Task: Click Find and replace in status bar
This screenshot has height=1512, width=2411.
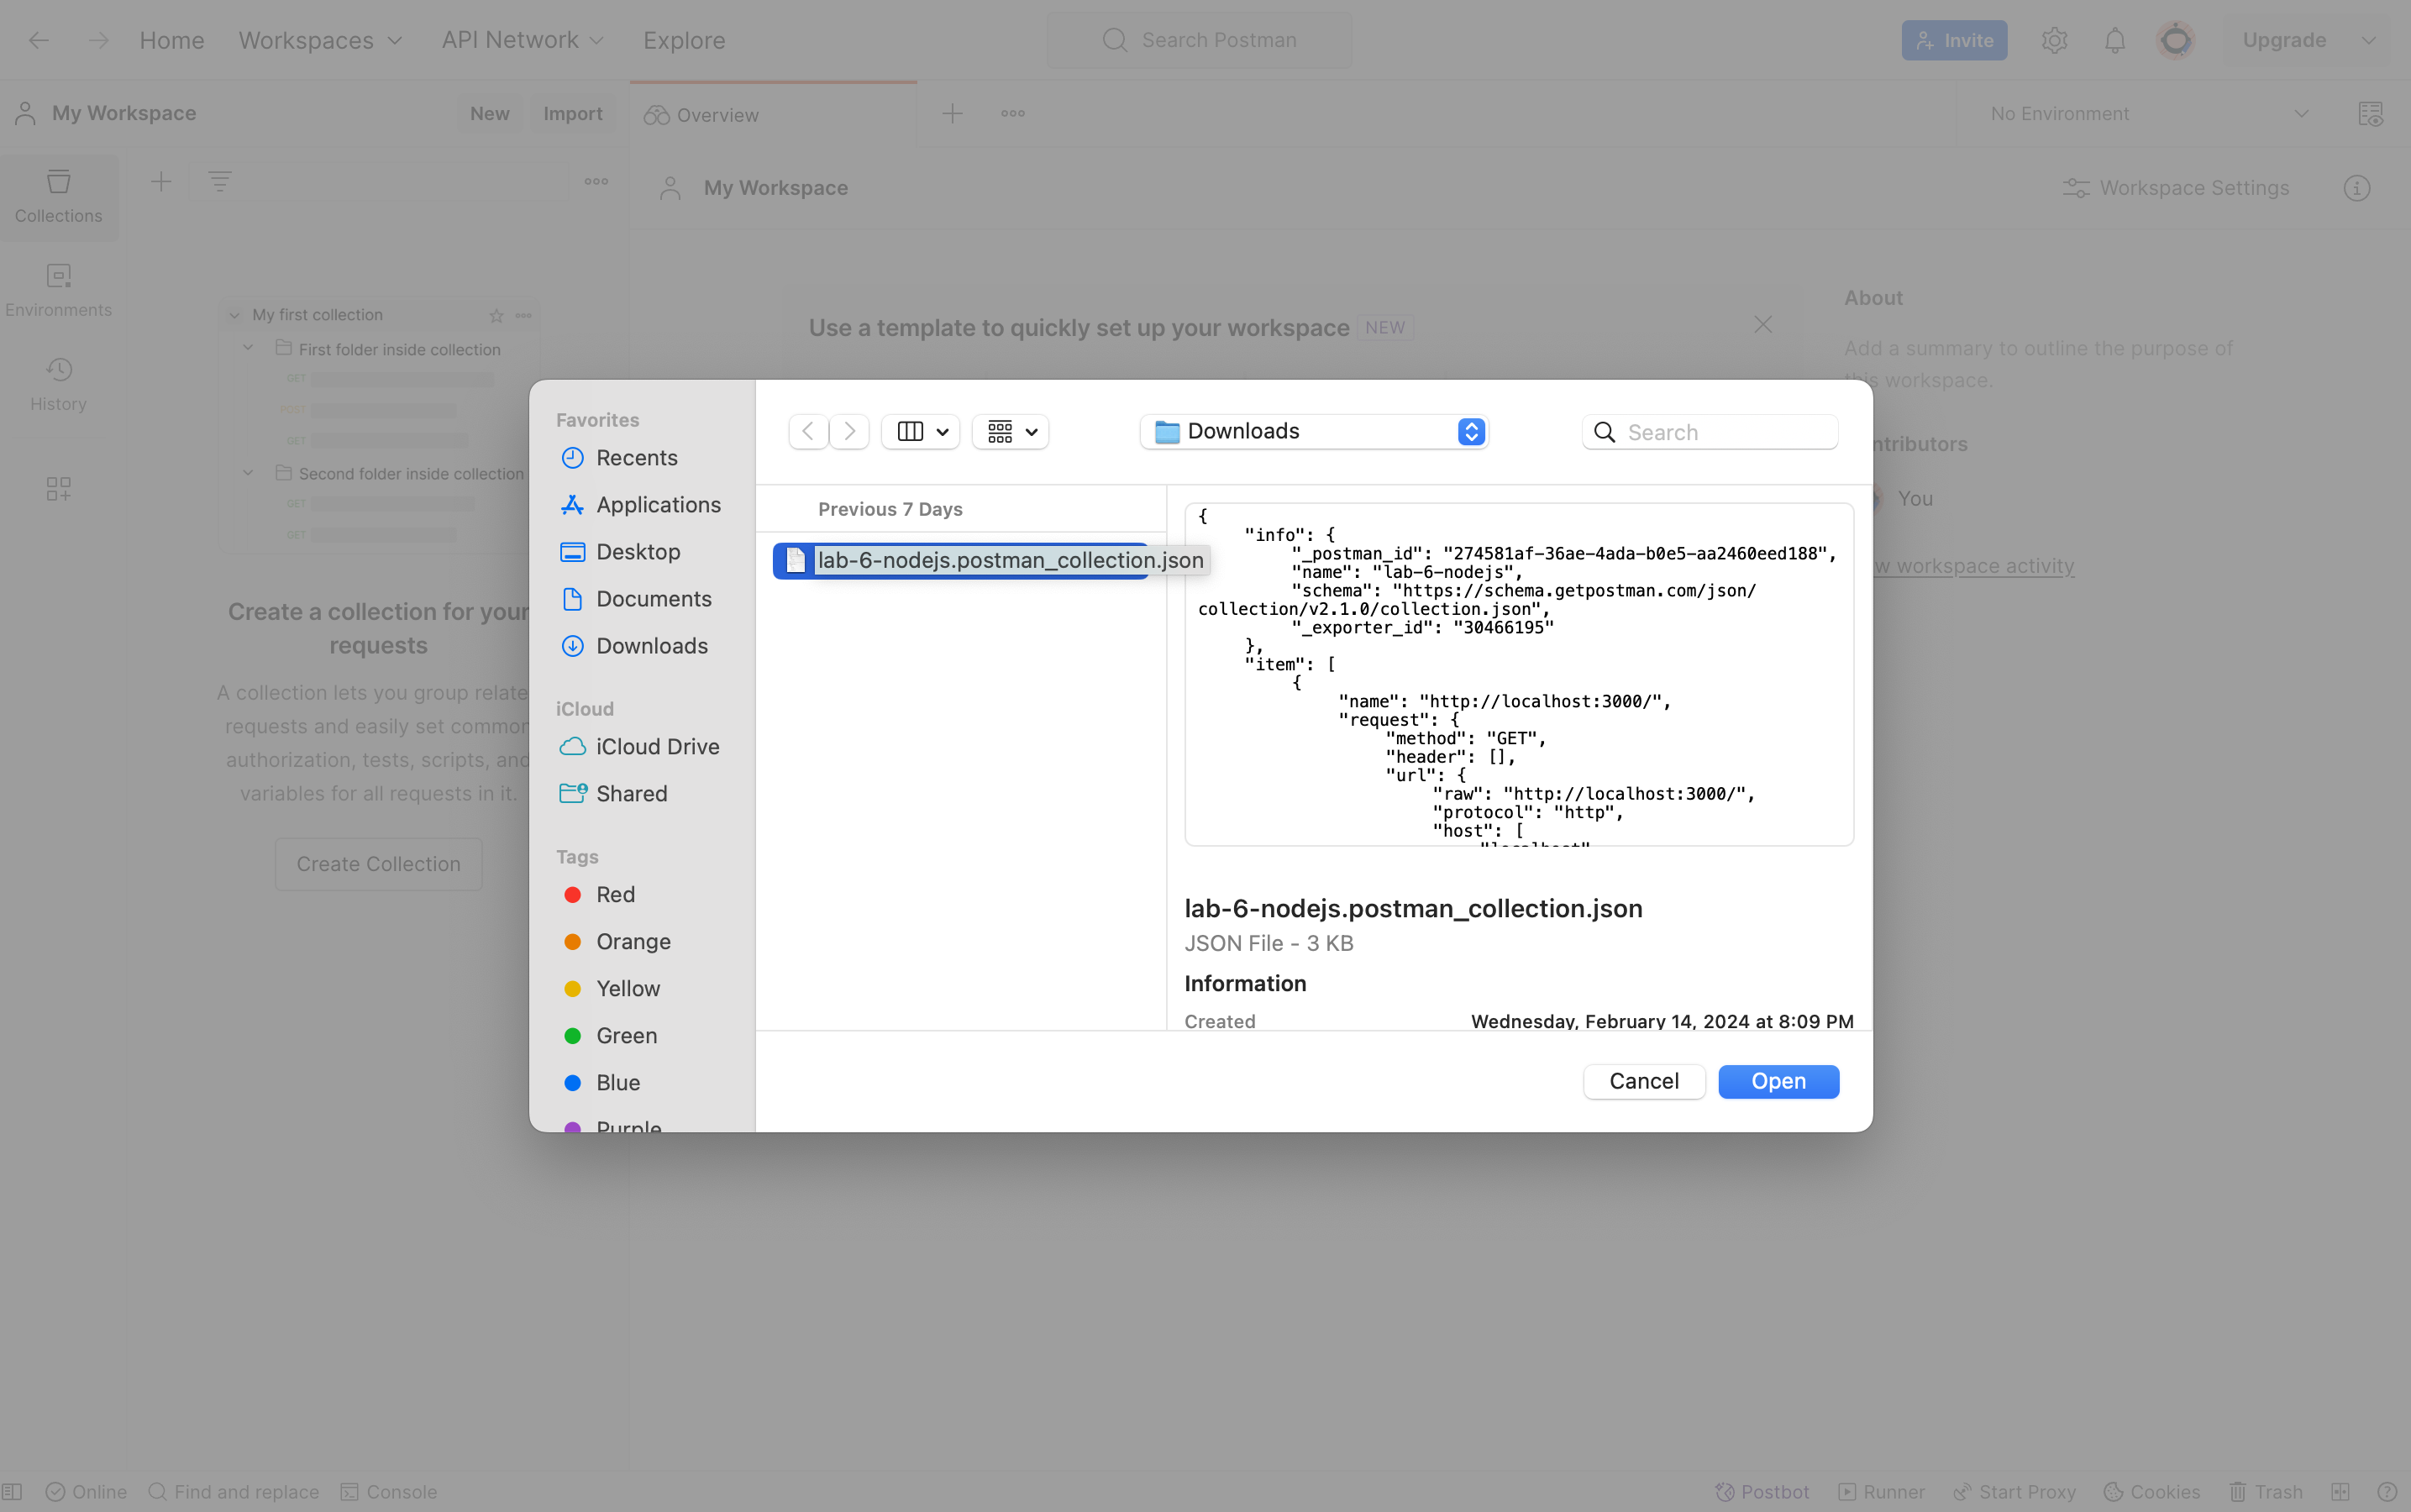Action: (x=233, y=1491)
